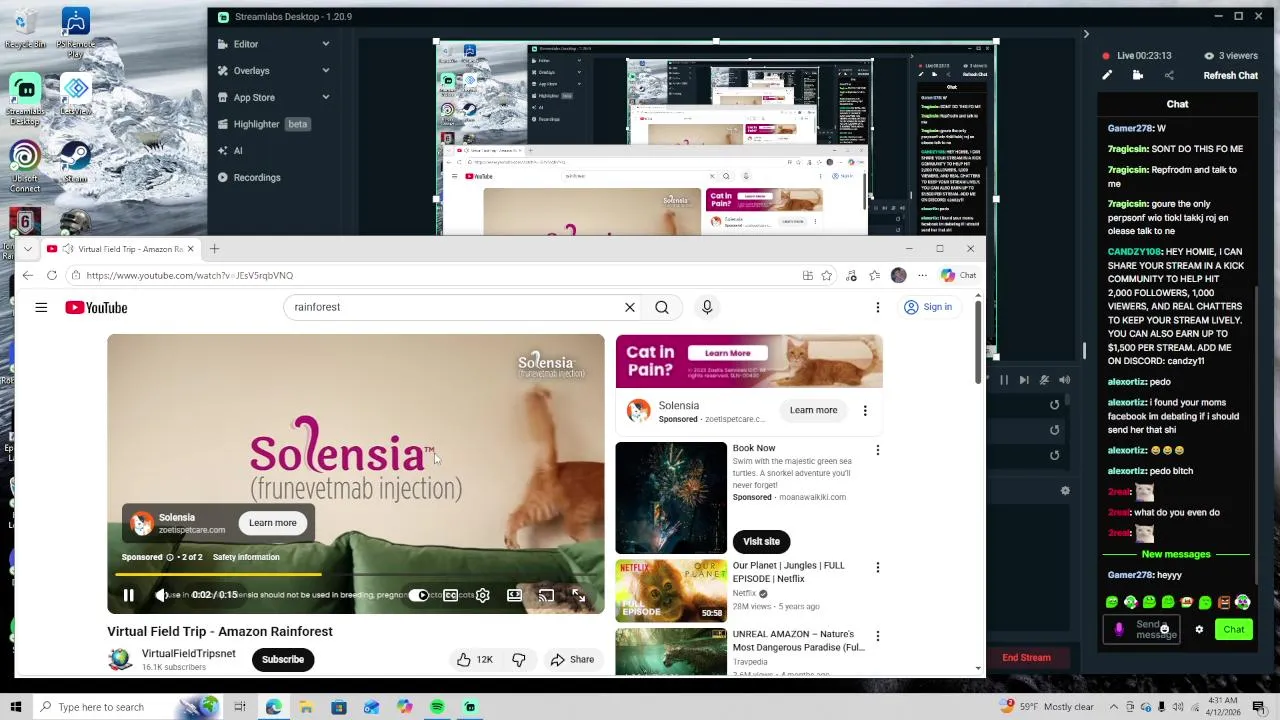Reload the YouTube page

coord(52,275)
